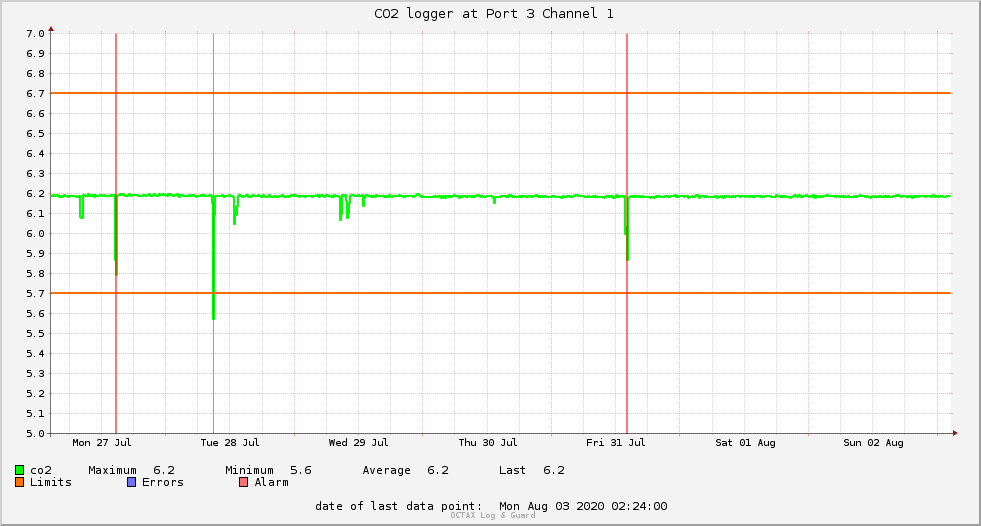Click 'Minimum 5.6' statistic

coord(268,470)
